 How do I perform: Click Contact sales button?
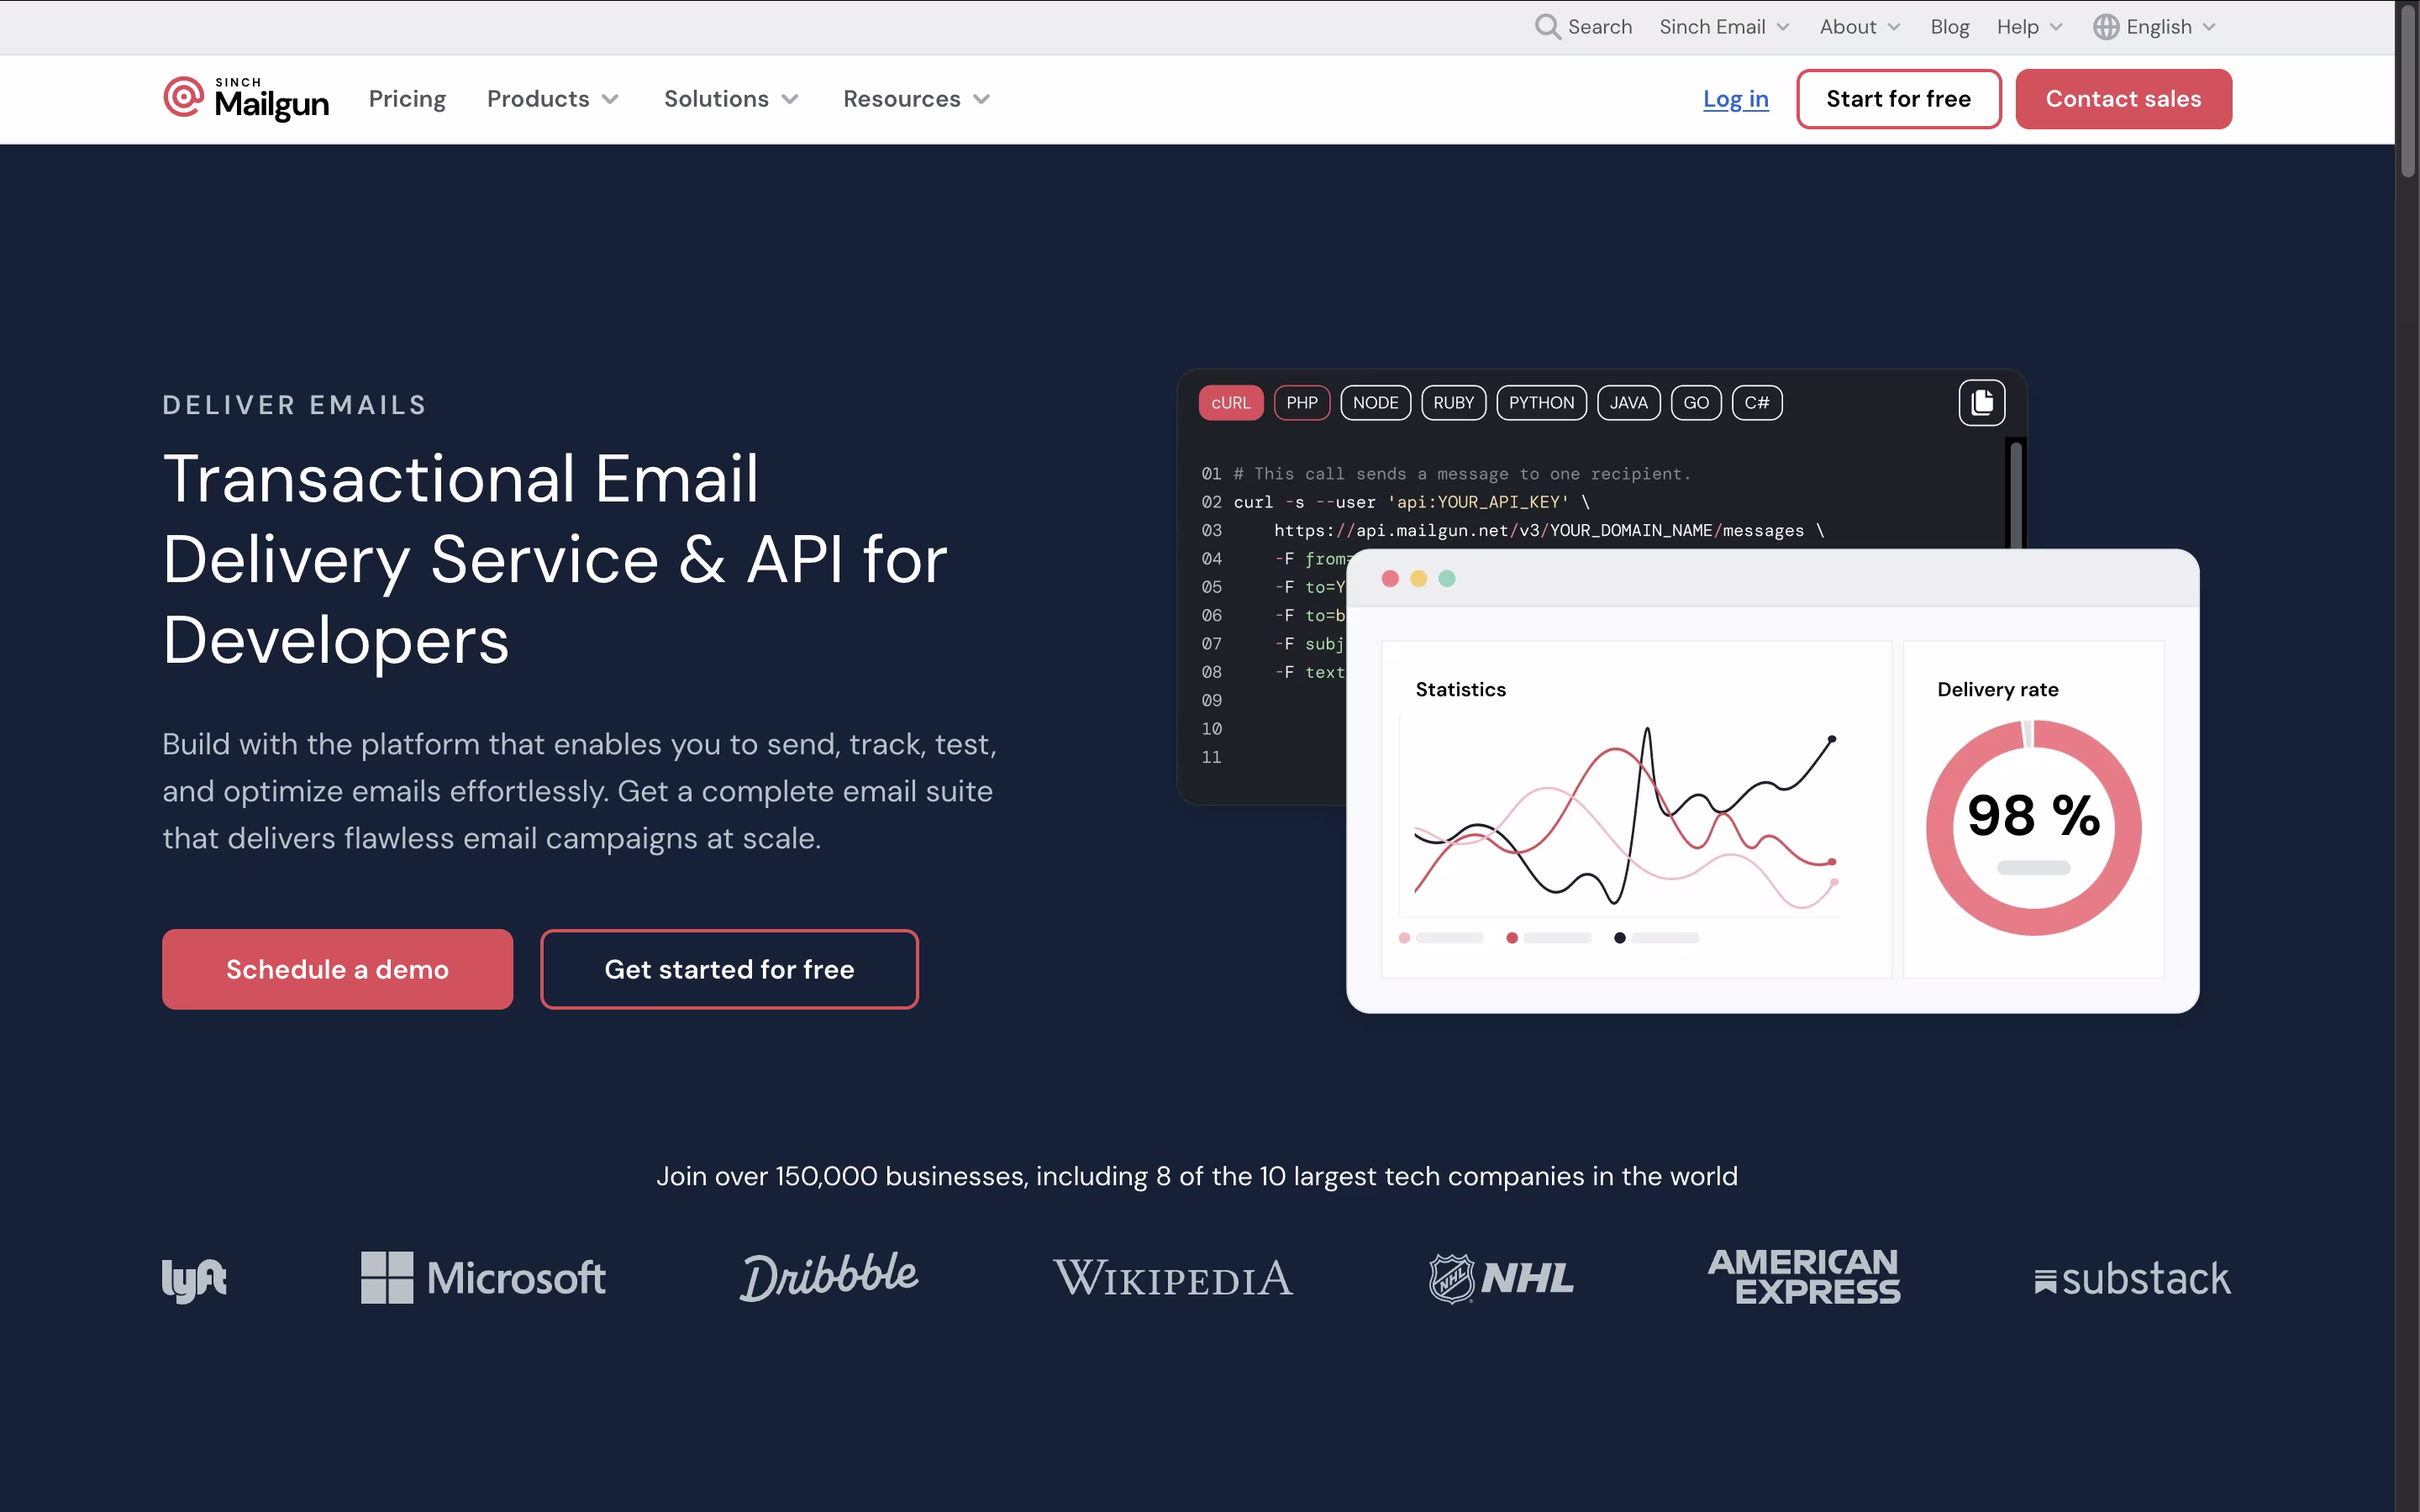click(2123, 99)
